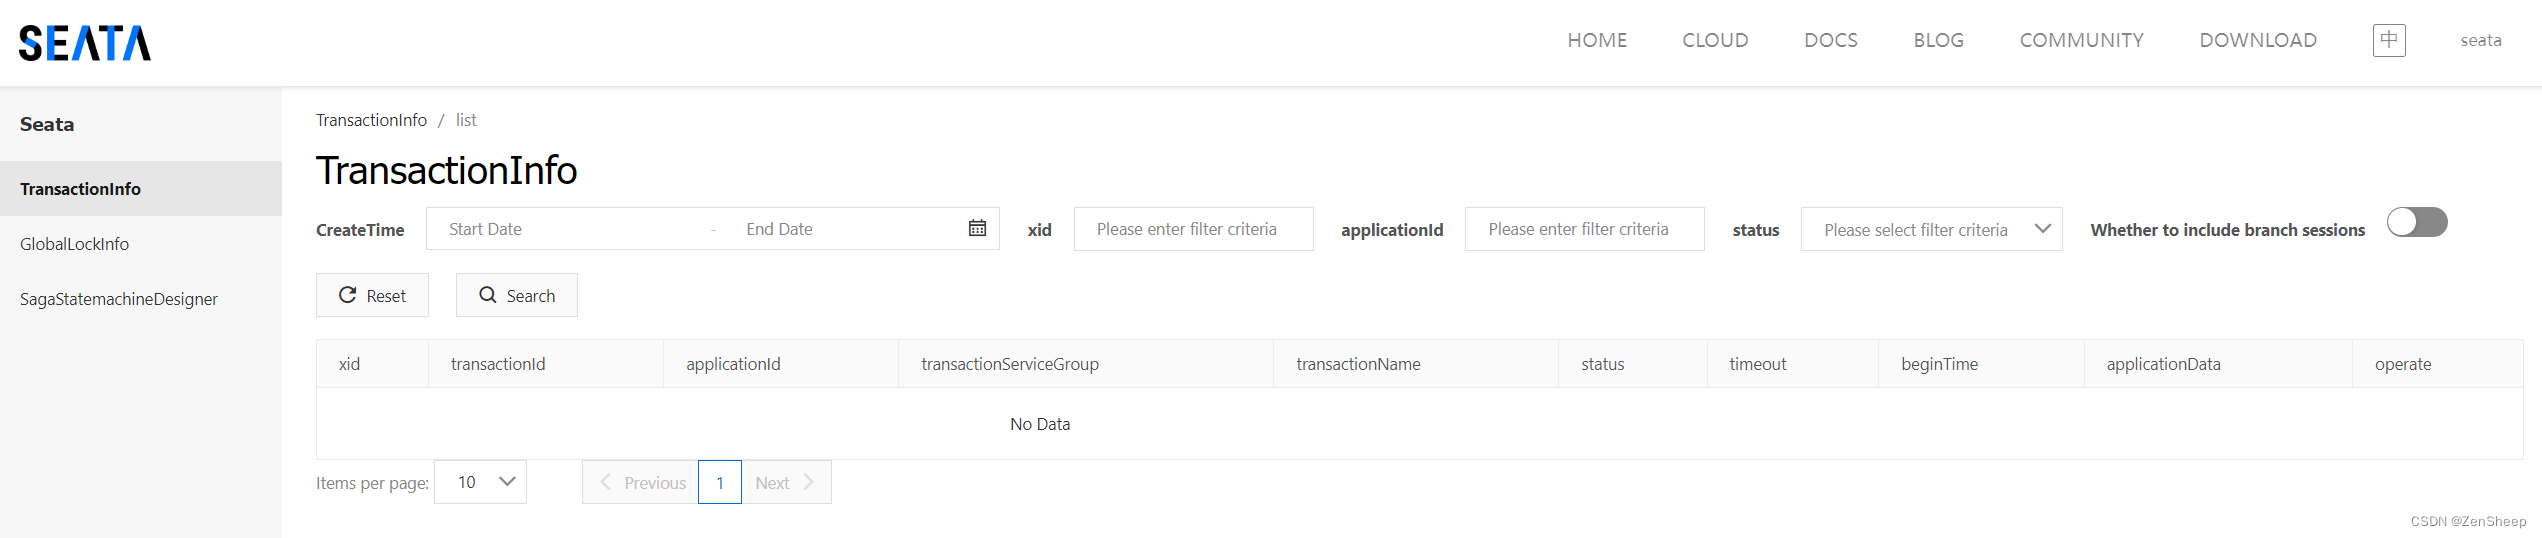The height and width of the screenshot is (538, 2542).
Task: Switch language with the 中 icon
Action: 2389,40
